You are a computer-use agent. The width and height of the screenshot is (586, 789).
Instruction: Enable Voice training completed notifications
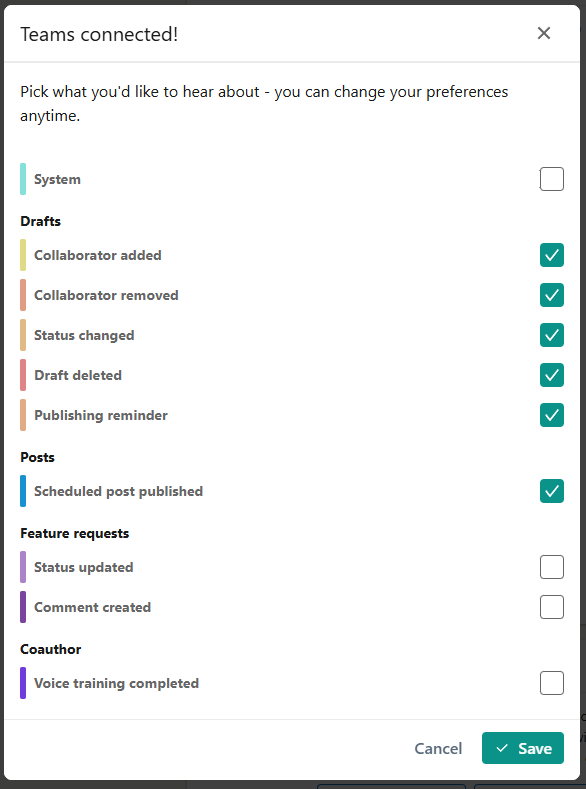tap(552, 683)
